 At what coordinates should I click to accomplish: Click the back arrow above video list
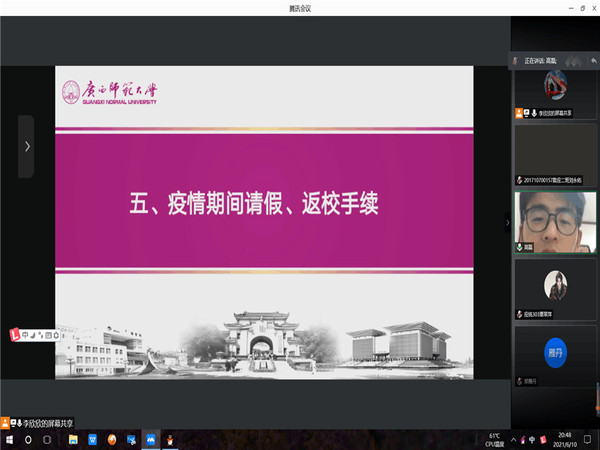pyautogui.click(x=593, y=60)
